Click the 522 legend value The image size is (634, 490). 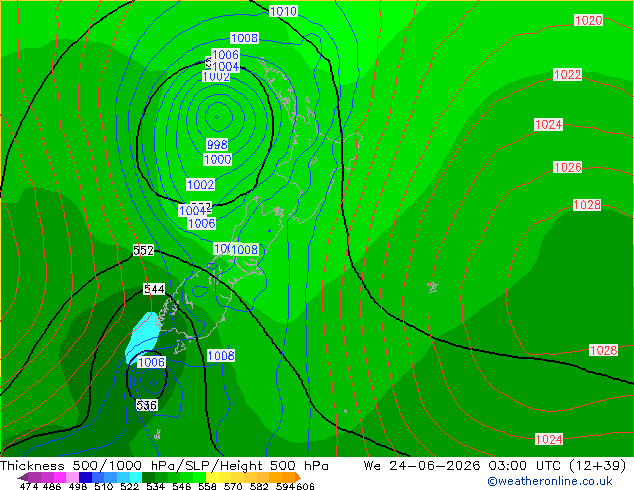[129, 486]
